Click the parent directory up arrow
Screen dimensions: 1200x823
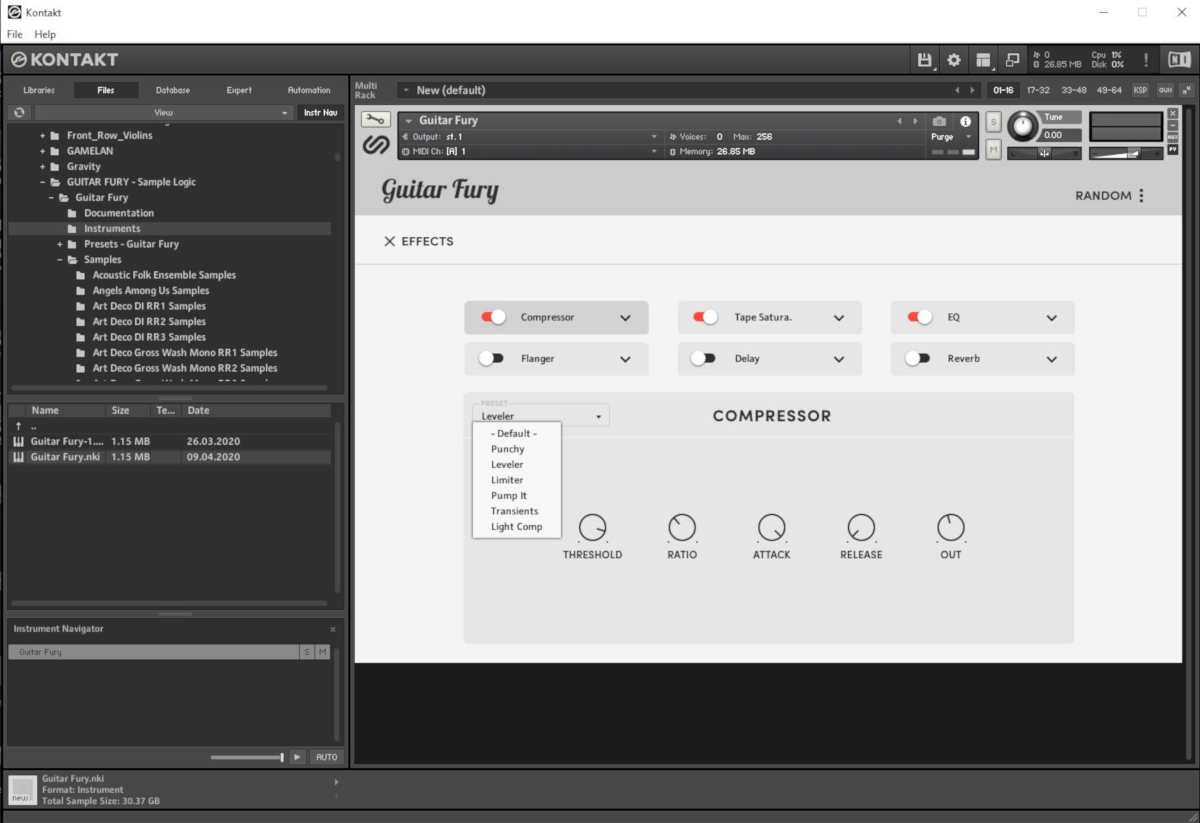pos(18,426)
